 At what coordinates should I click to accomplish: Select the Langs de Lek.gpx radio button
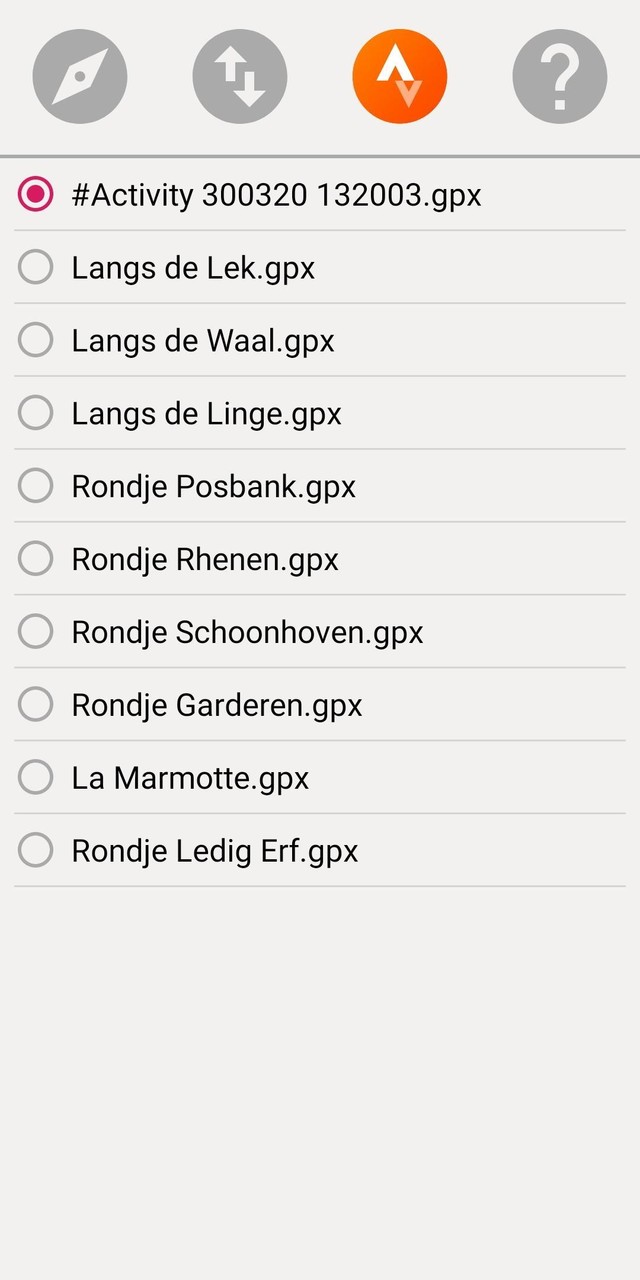(36, 267)
